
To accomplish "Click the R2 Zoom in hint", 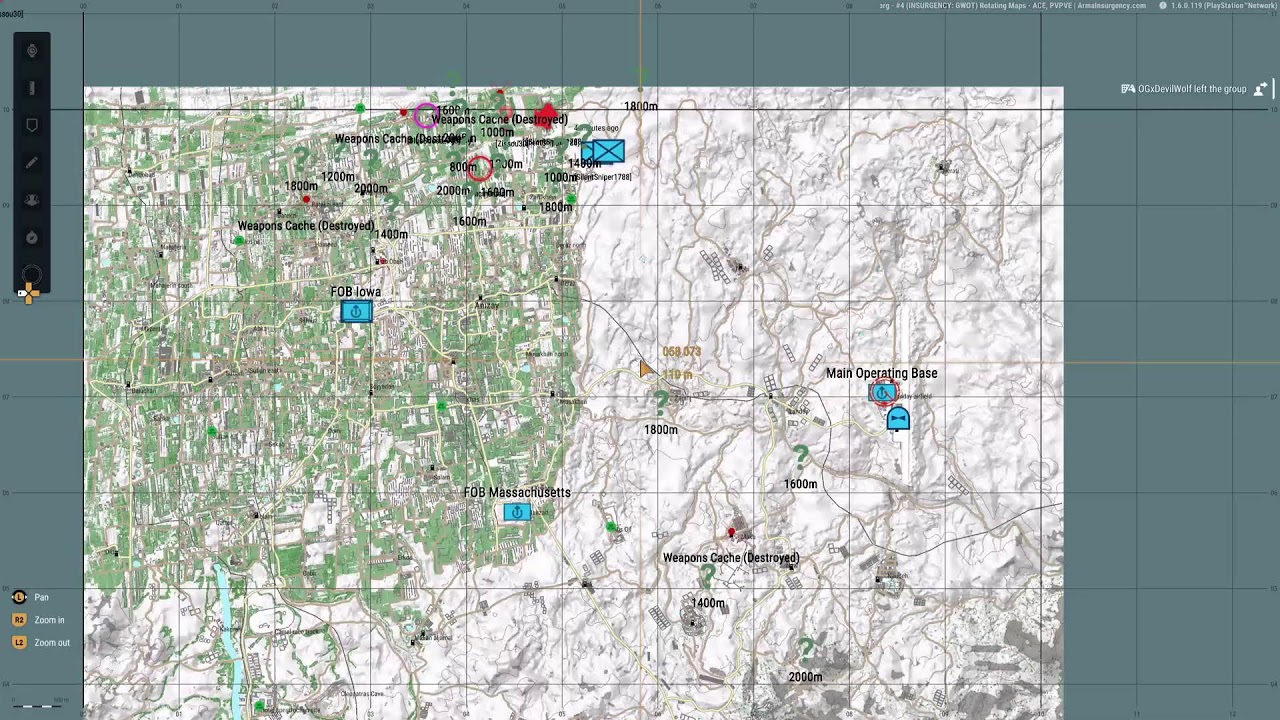I will [39, 620].
